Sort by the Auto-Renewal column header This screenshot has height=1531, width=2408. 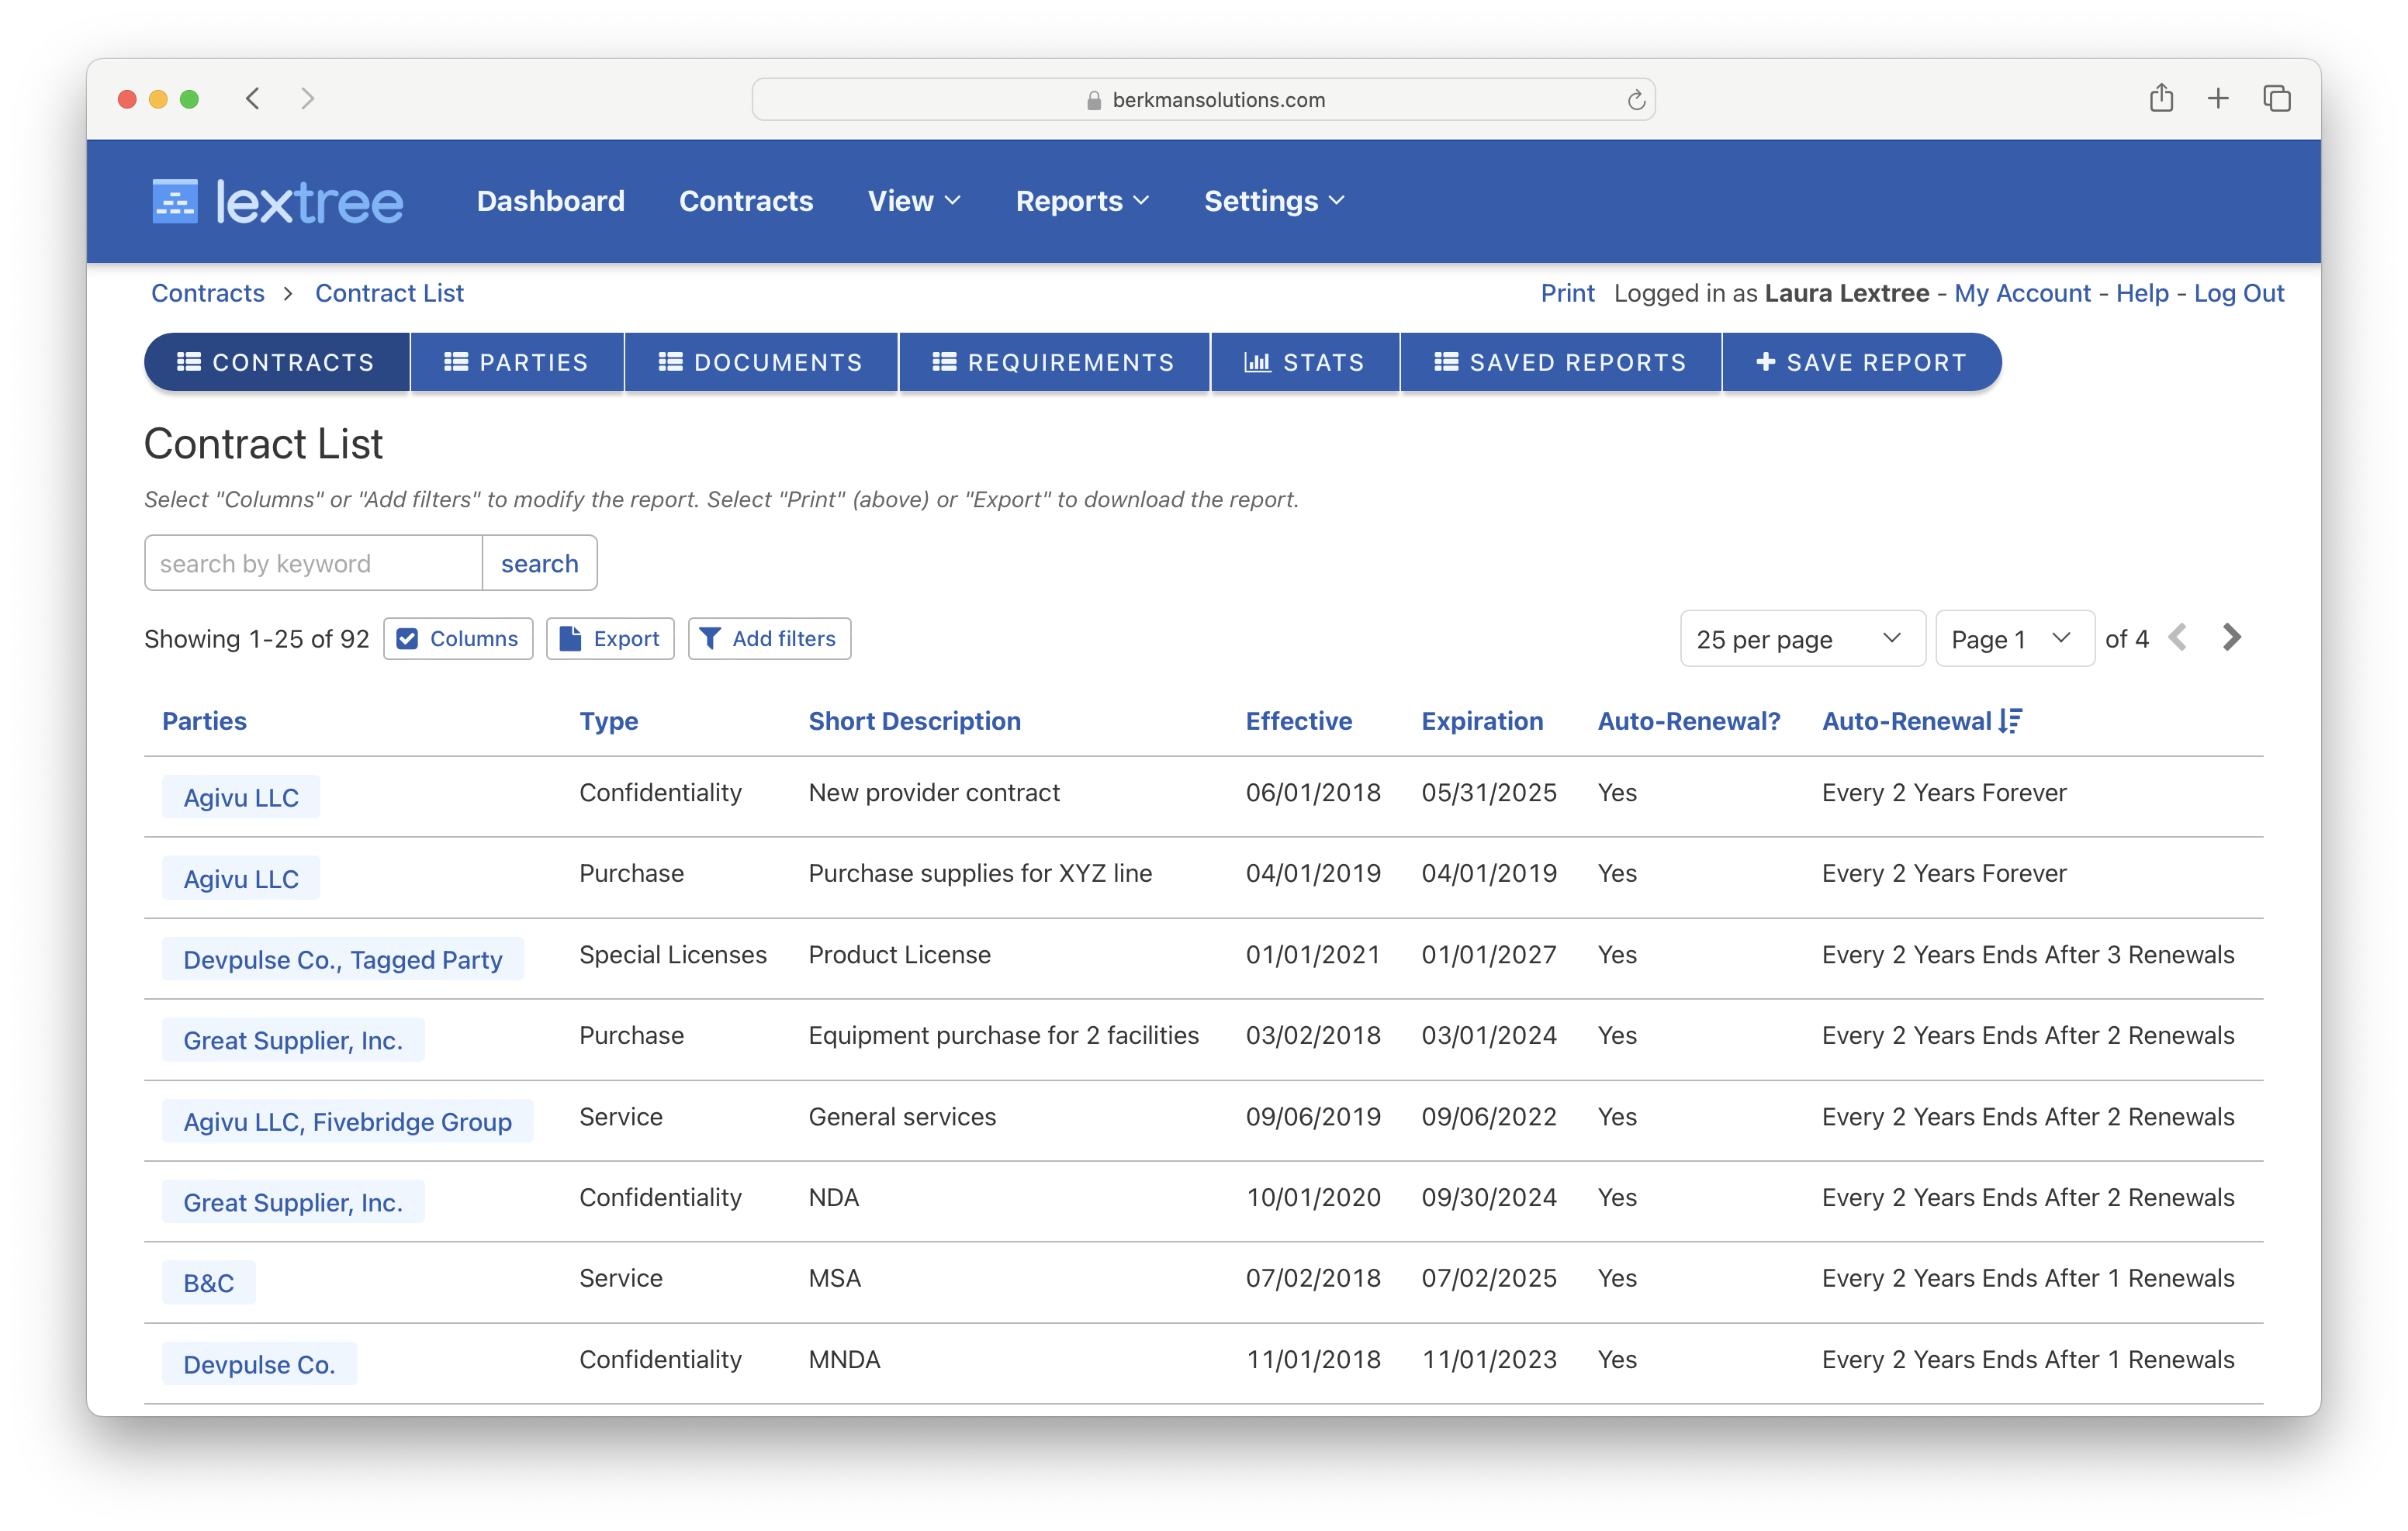[1906, 721]
